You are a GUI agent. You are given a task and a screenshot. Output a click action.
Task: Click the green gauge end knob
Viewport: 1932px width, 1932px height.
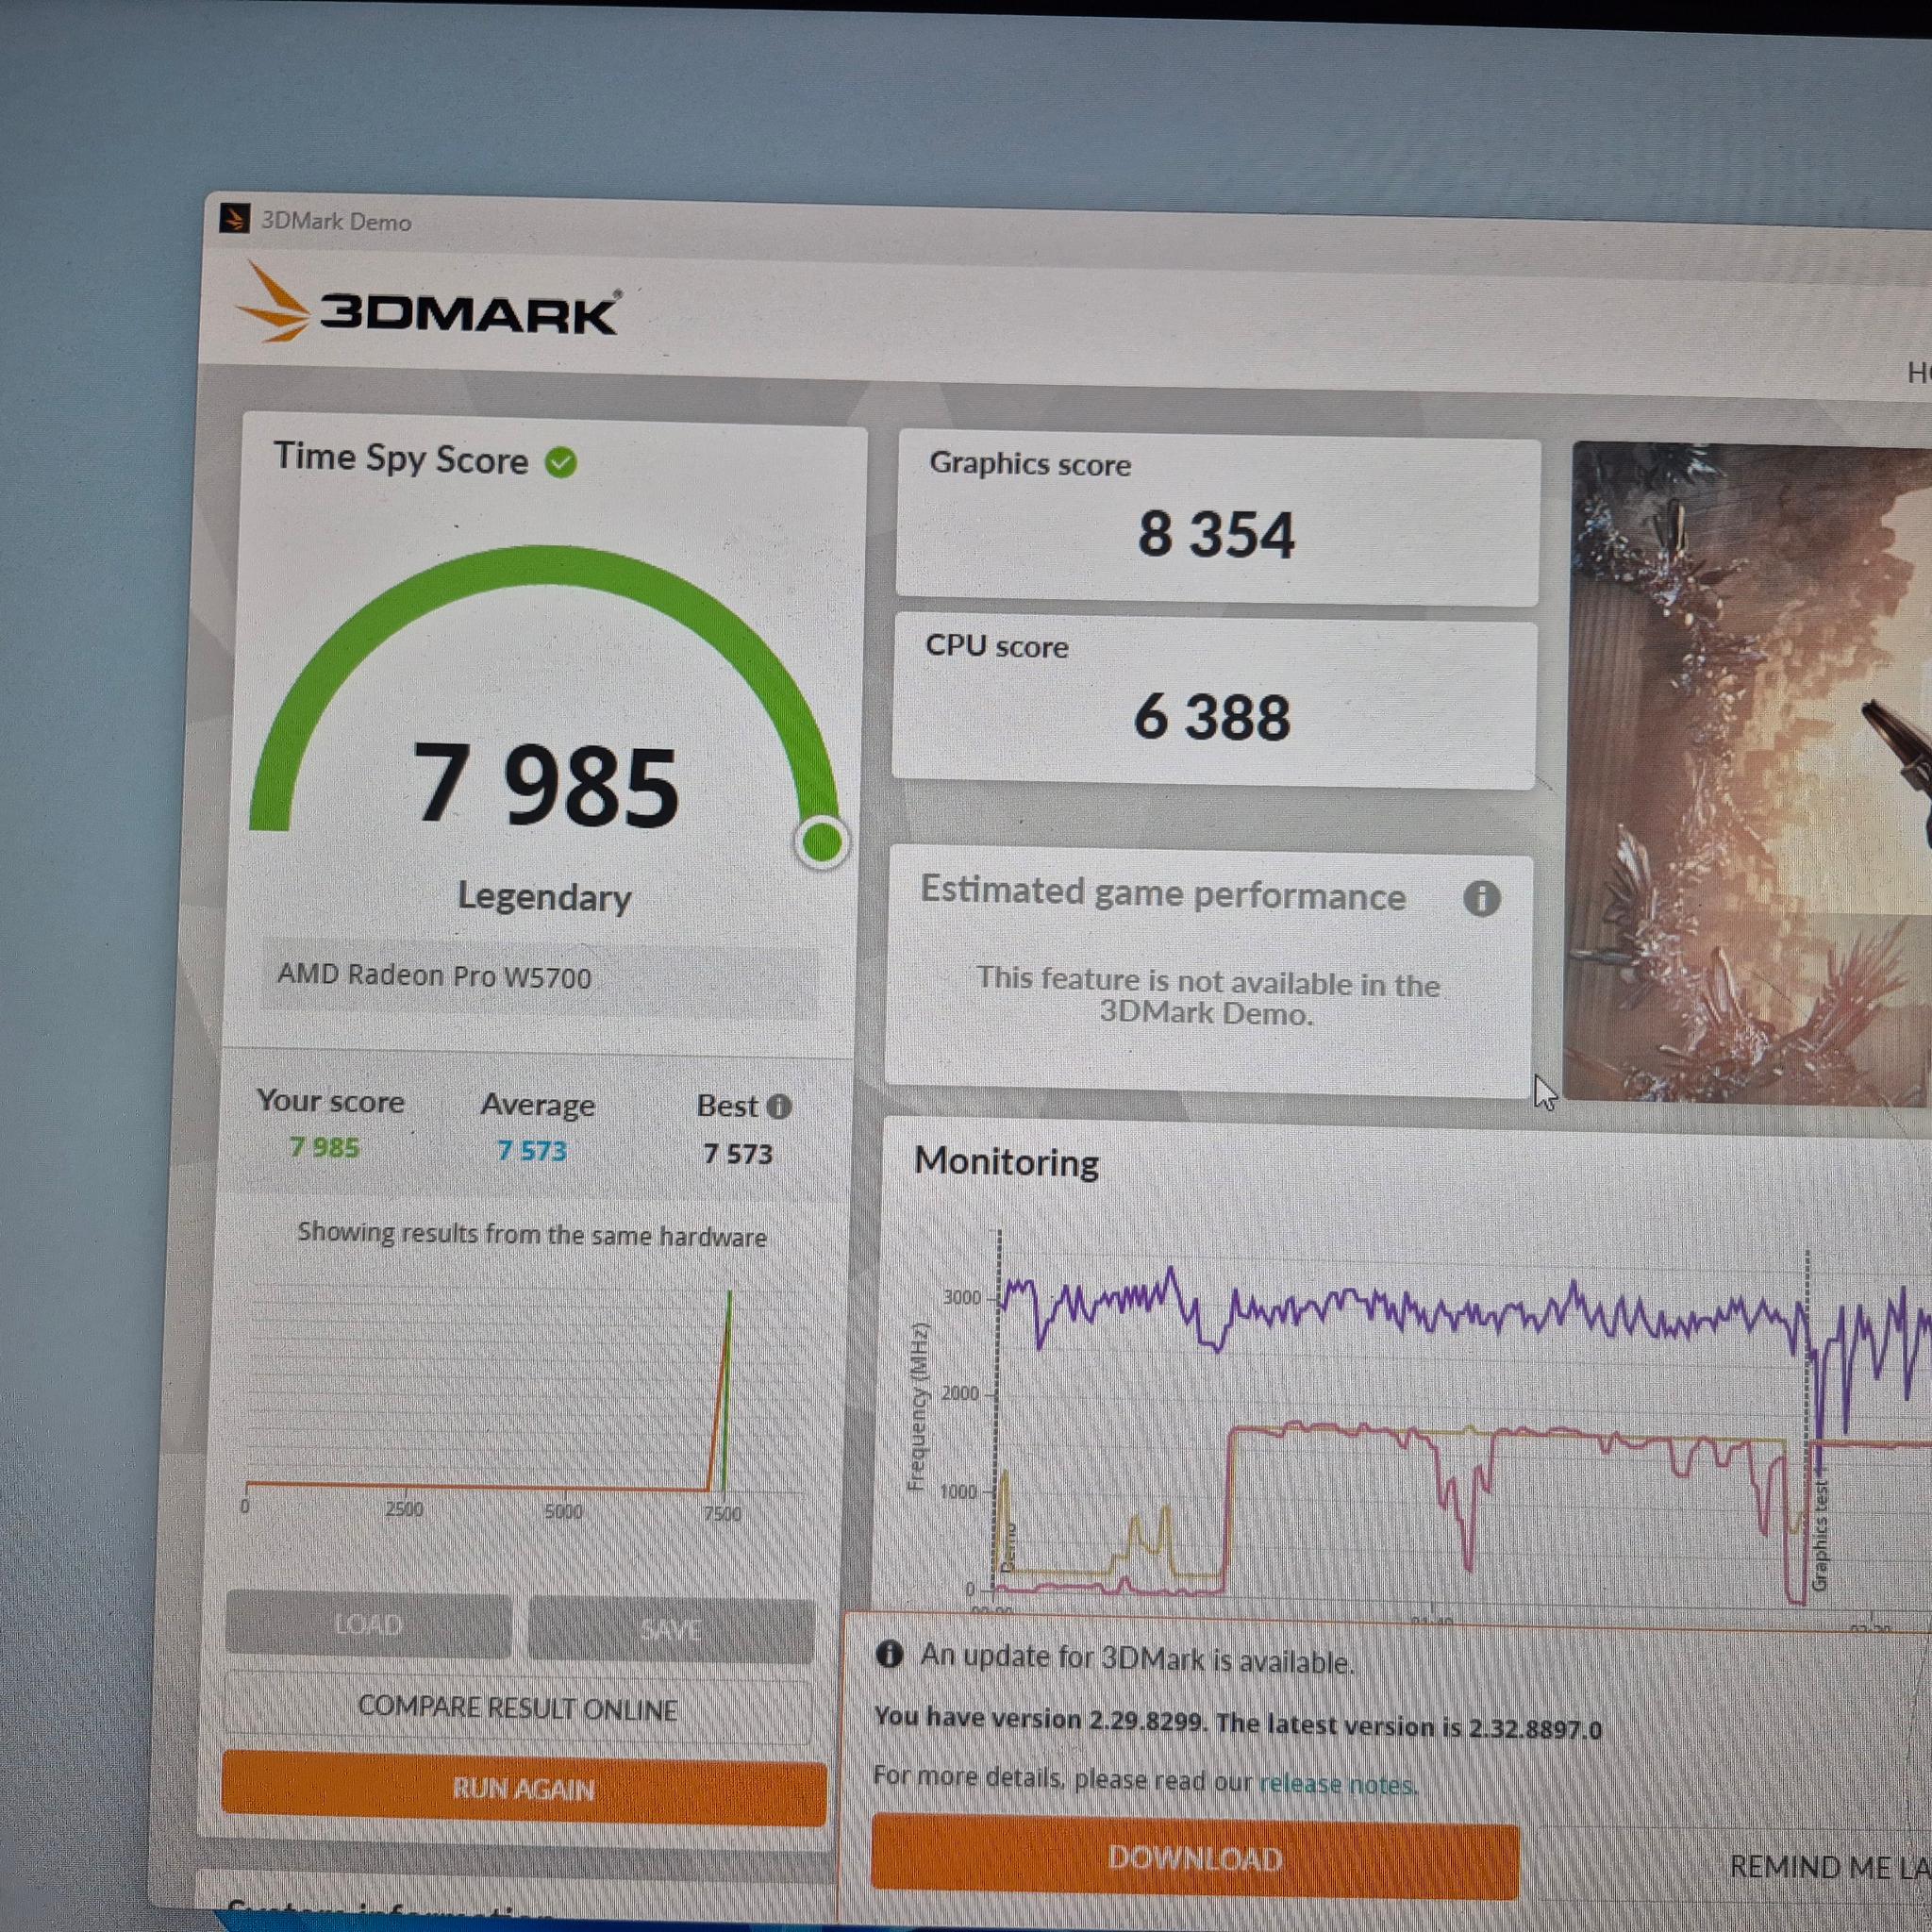point(822,842)
